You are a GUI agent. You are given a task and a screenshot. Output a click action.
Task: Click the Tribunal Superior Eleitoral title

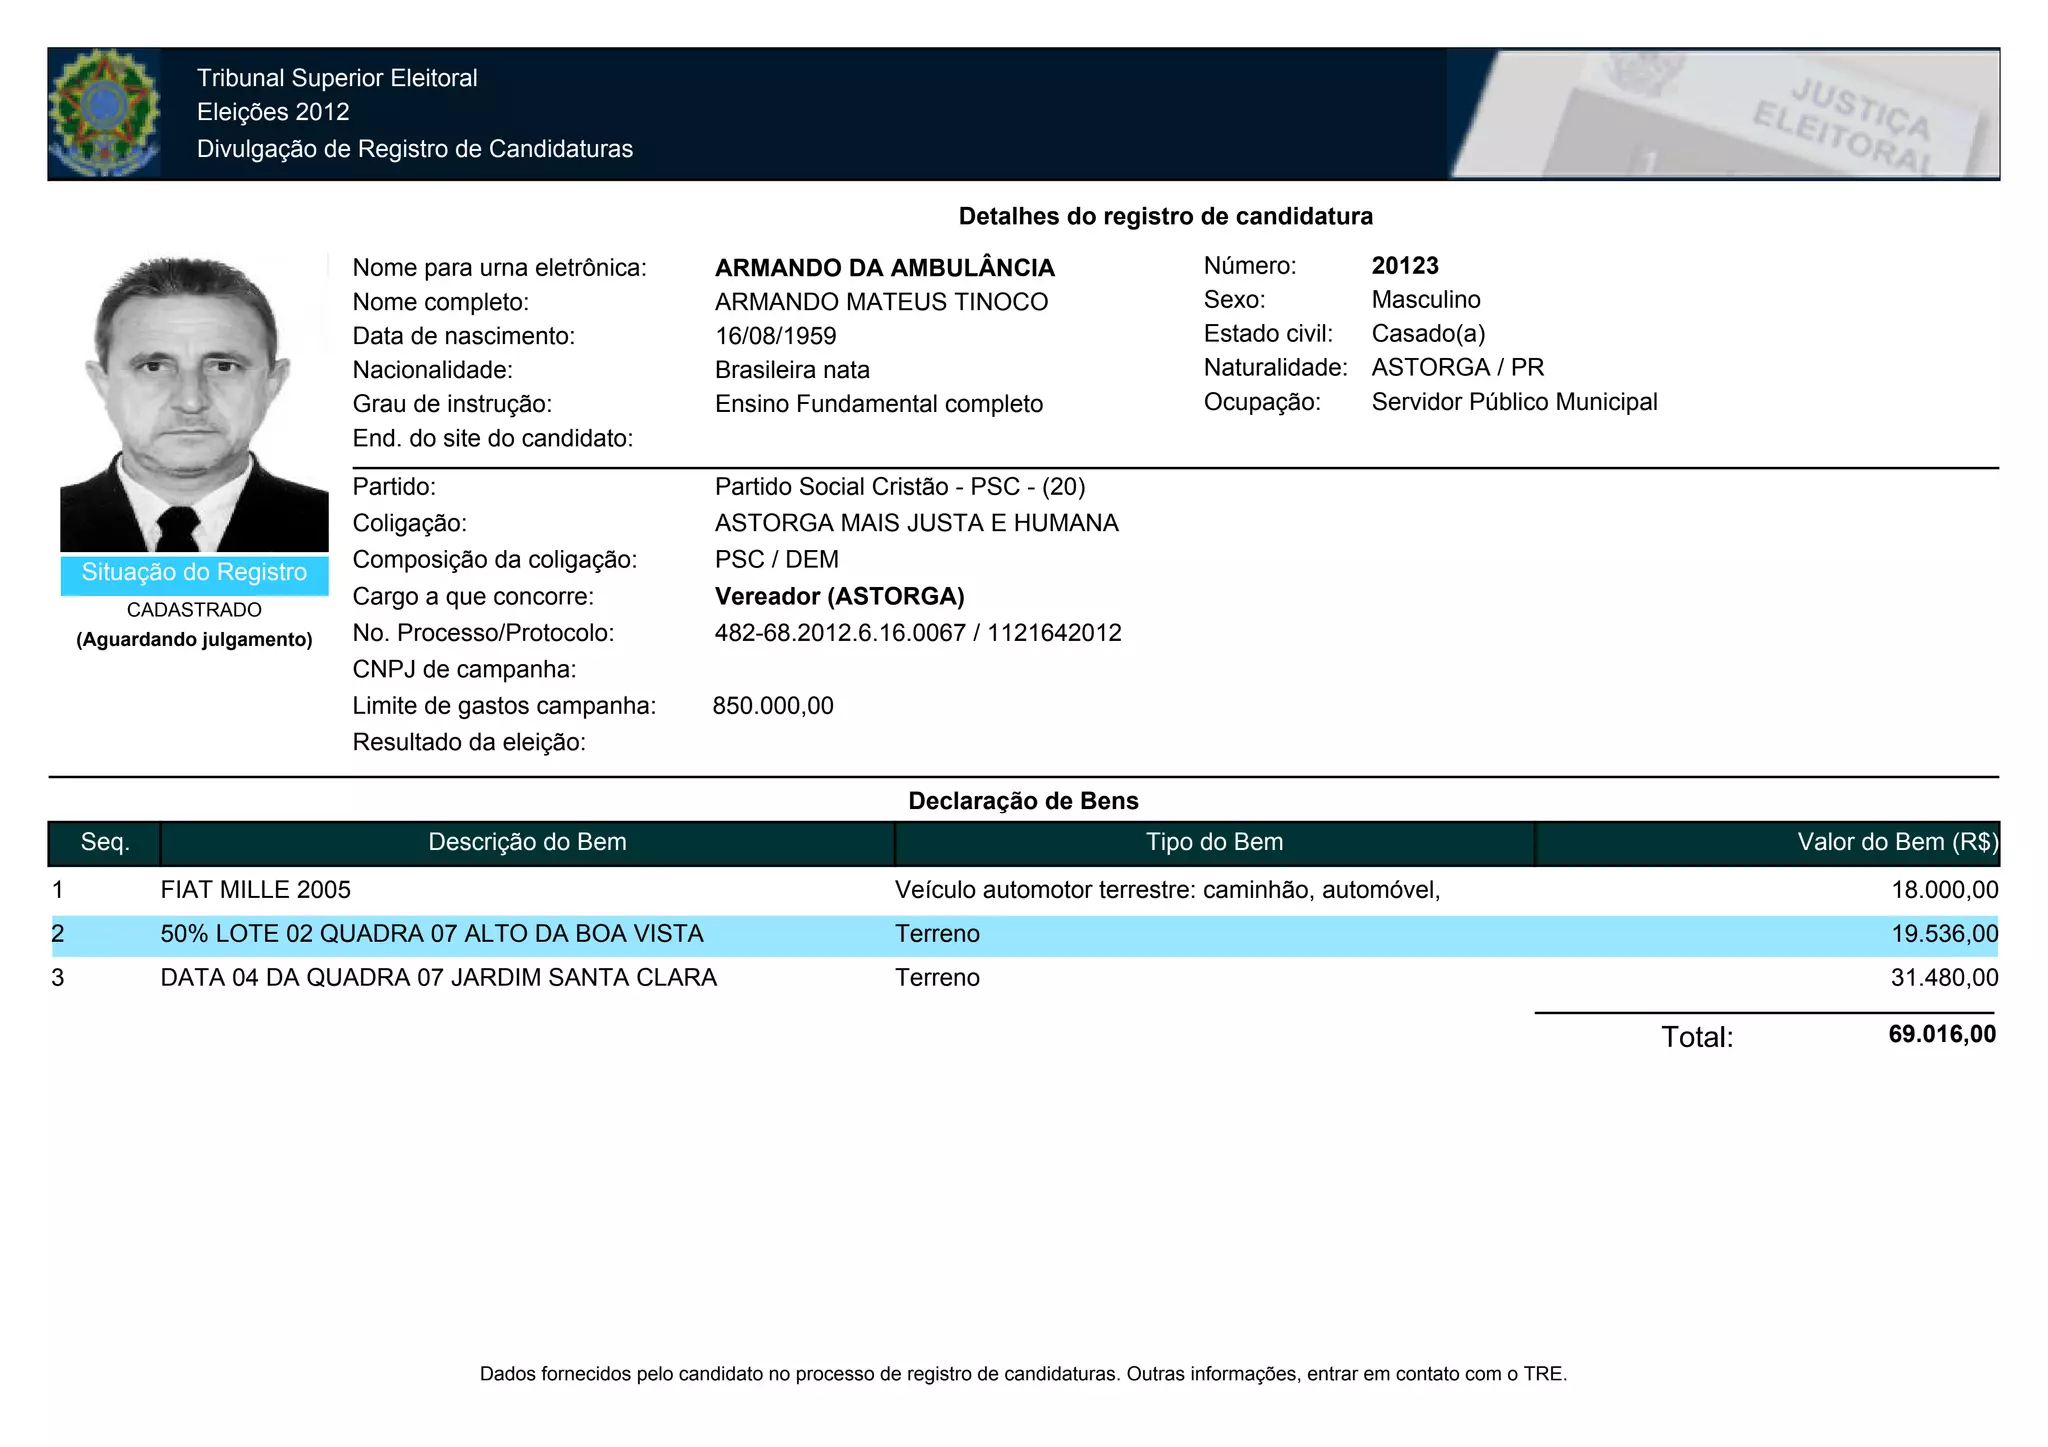(x=337, y=78)
